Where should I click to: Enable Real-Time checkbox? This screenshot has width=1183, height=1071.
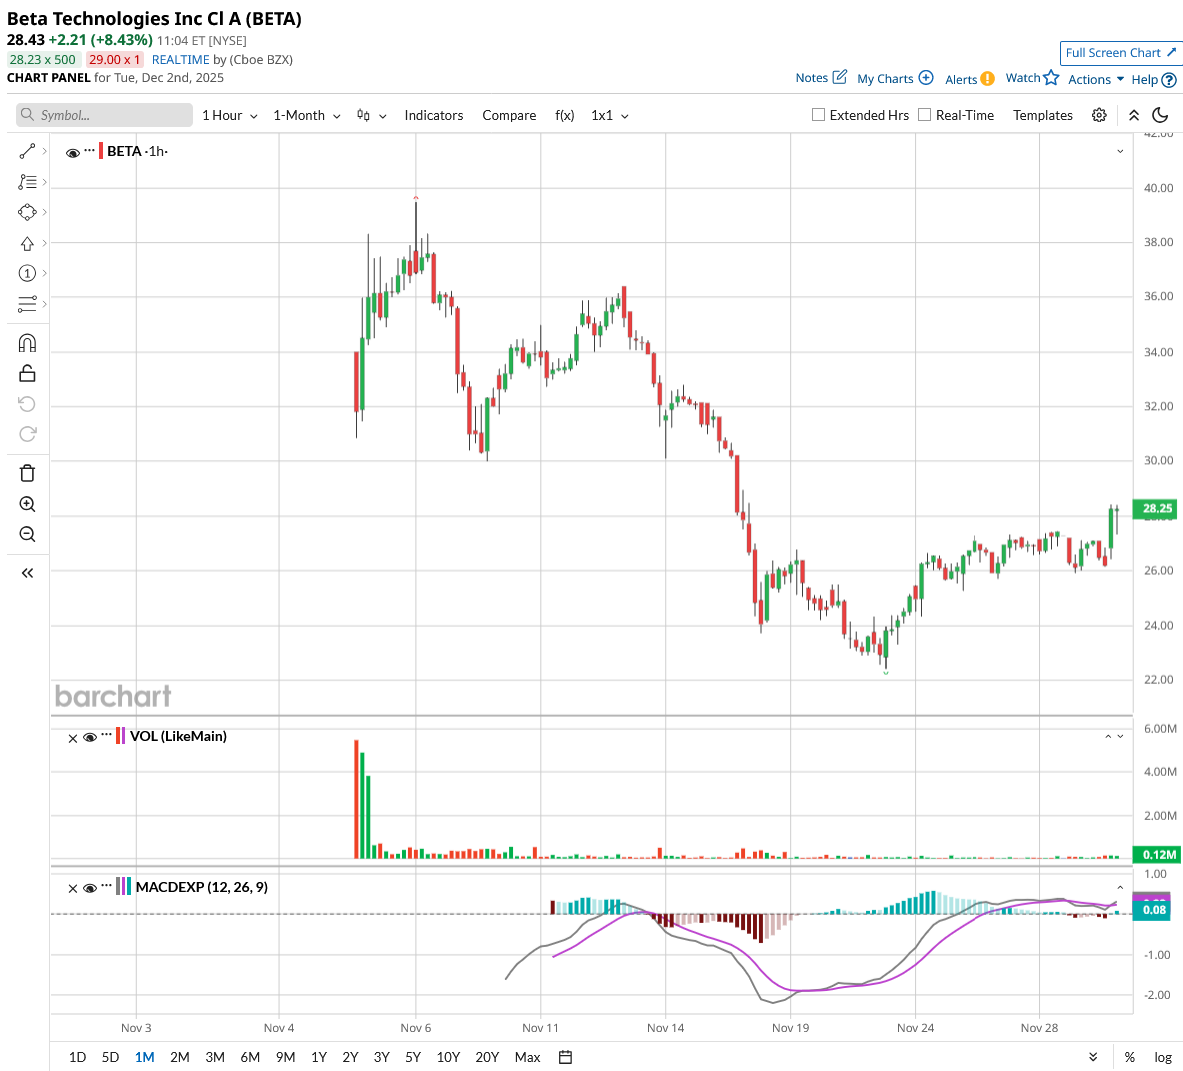point(924,115)
